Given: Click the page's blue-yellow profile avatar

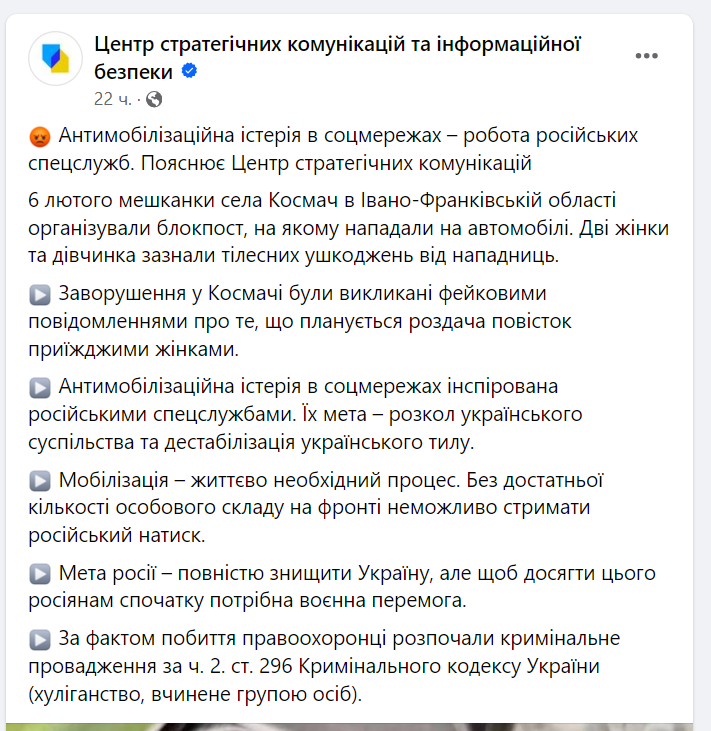Looking at the screenshot, I should tap(55, 58).
